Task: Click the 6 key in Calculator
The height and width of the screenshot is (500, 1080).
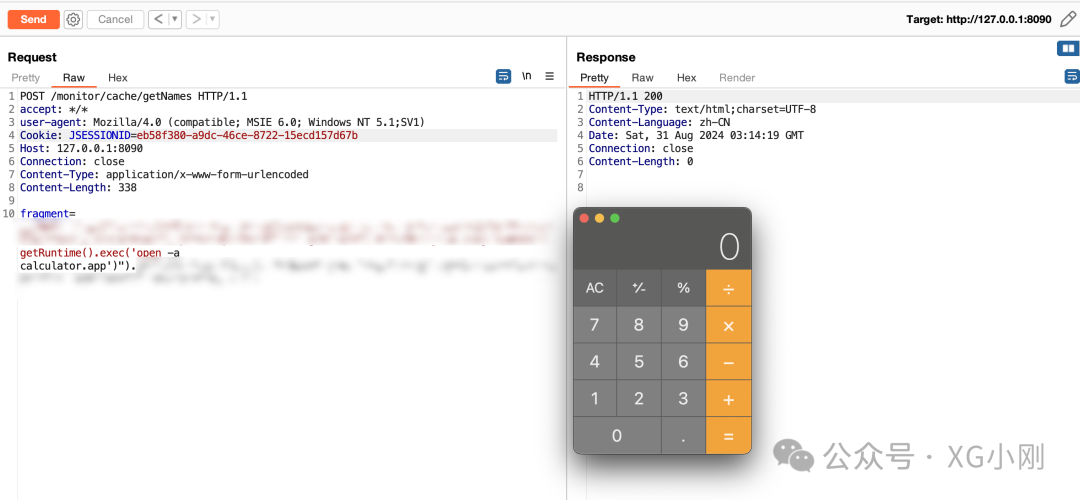Action: coord(683,362)
